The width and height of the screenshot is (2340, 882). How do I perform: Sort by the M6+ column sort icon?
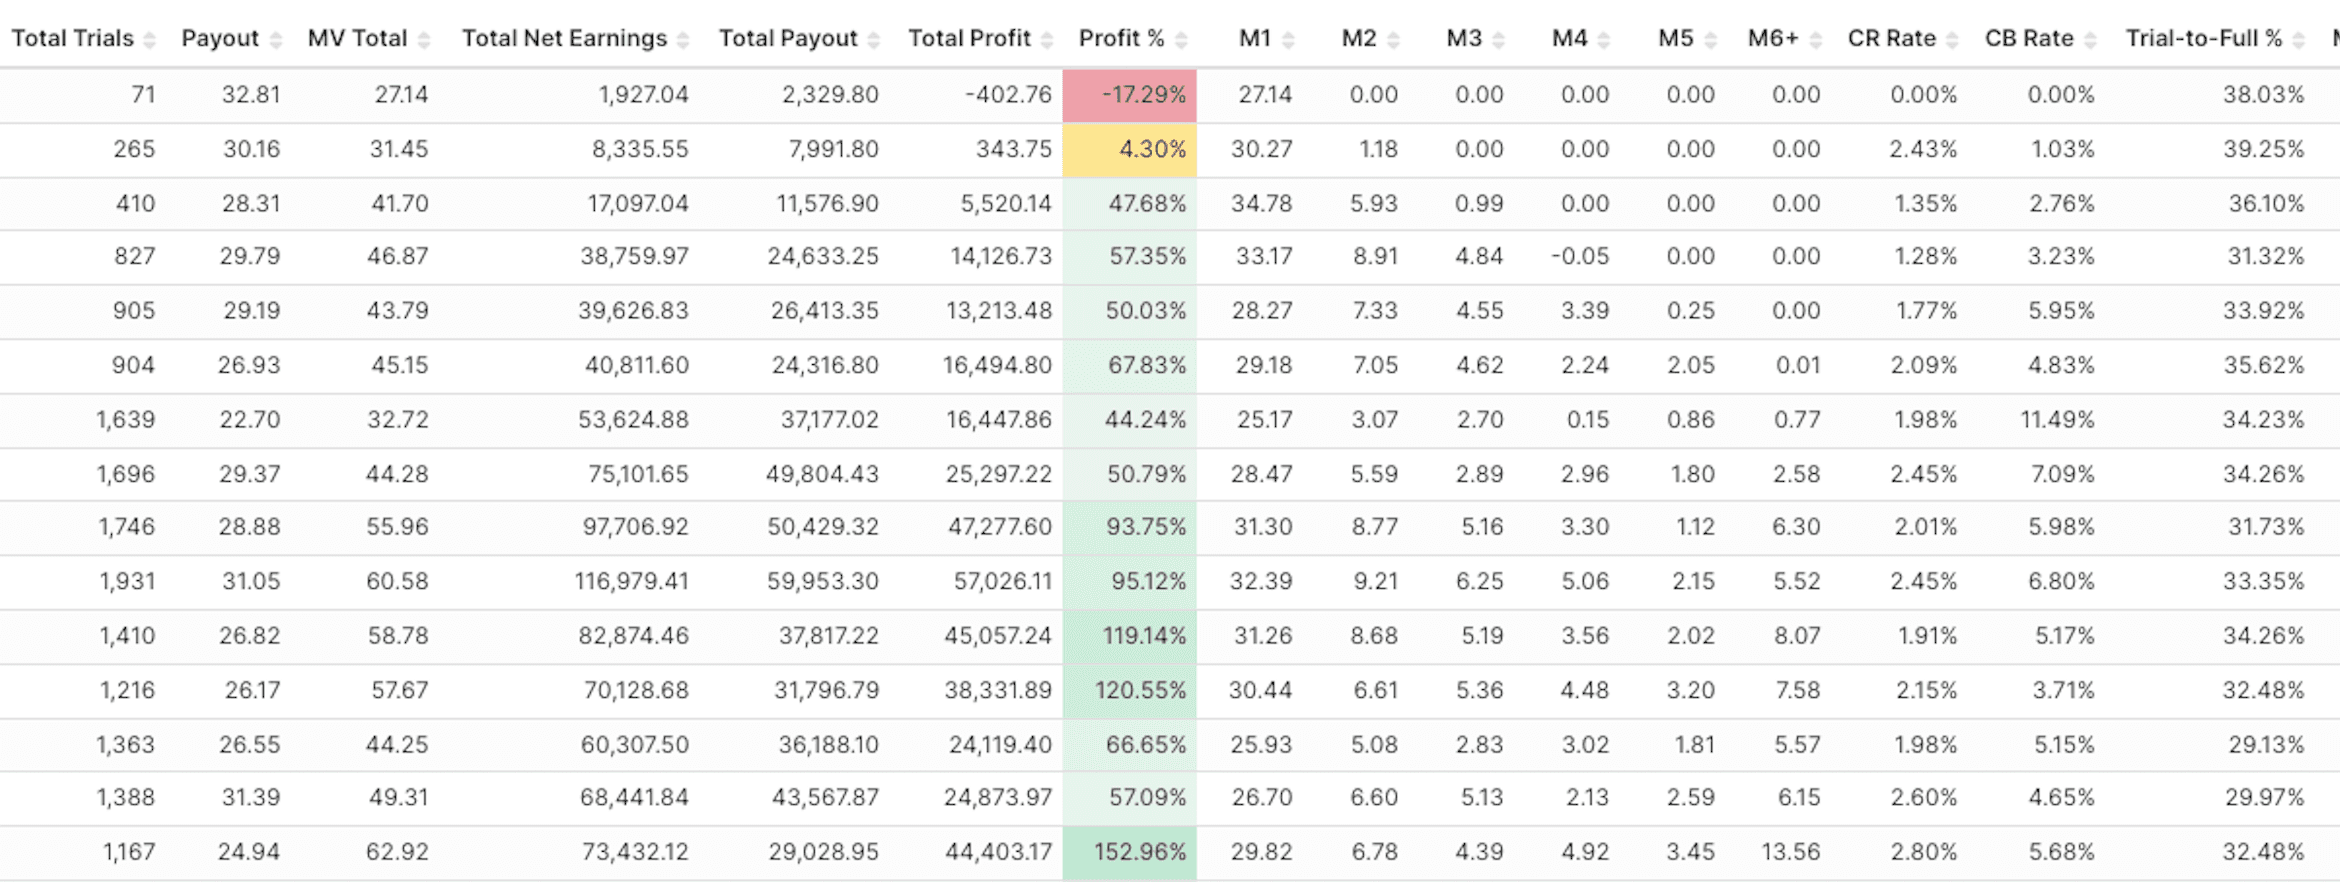tap(1816, 40)
